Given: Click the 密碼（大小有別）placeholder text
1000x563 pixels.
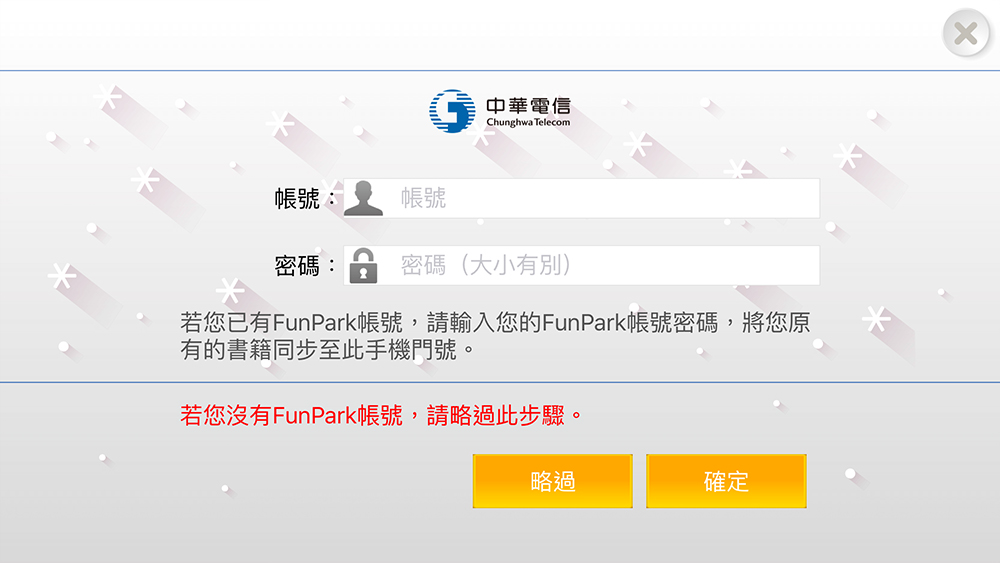Looking at the screenshot, I should click(487, 265).
